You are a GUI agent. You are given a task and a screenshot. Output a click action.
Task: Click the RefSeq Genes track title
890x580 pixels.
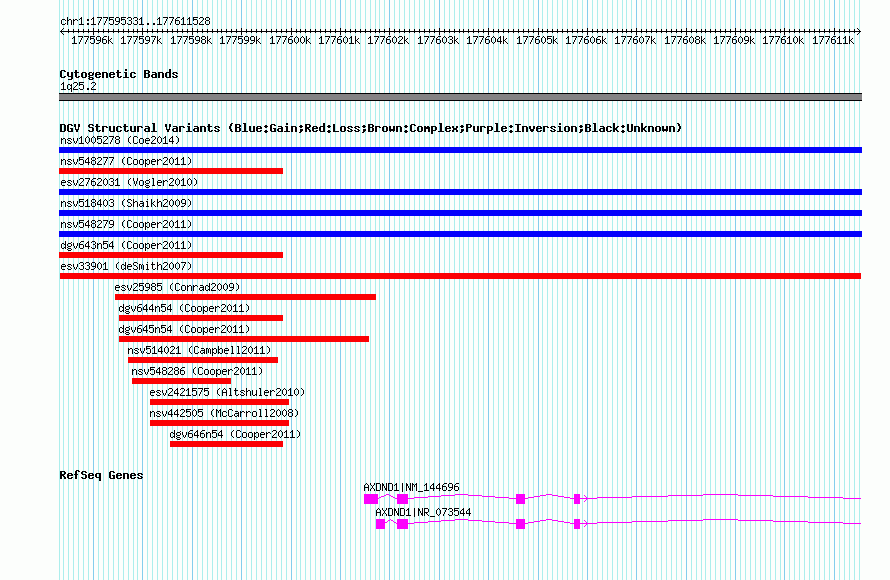pos(101,475)
